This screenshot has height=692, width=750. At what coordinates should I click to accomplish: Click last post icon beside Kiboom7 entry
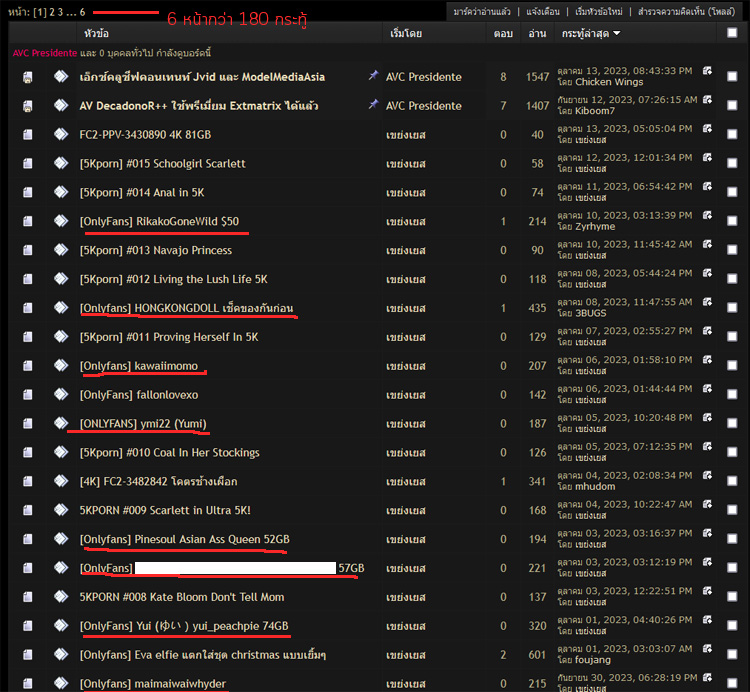pyautogui.click(x=707, y=99)
